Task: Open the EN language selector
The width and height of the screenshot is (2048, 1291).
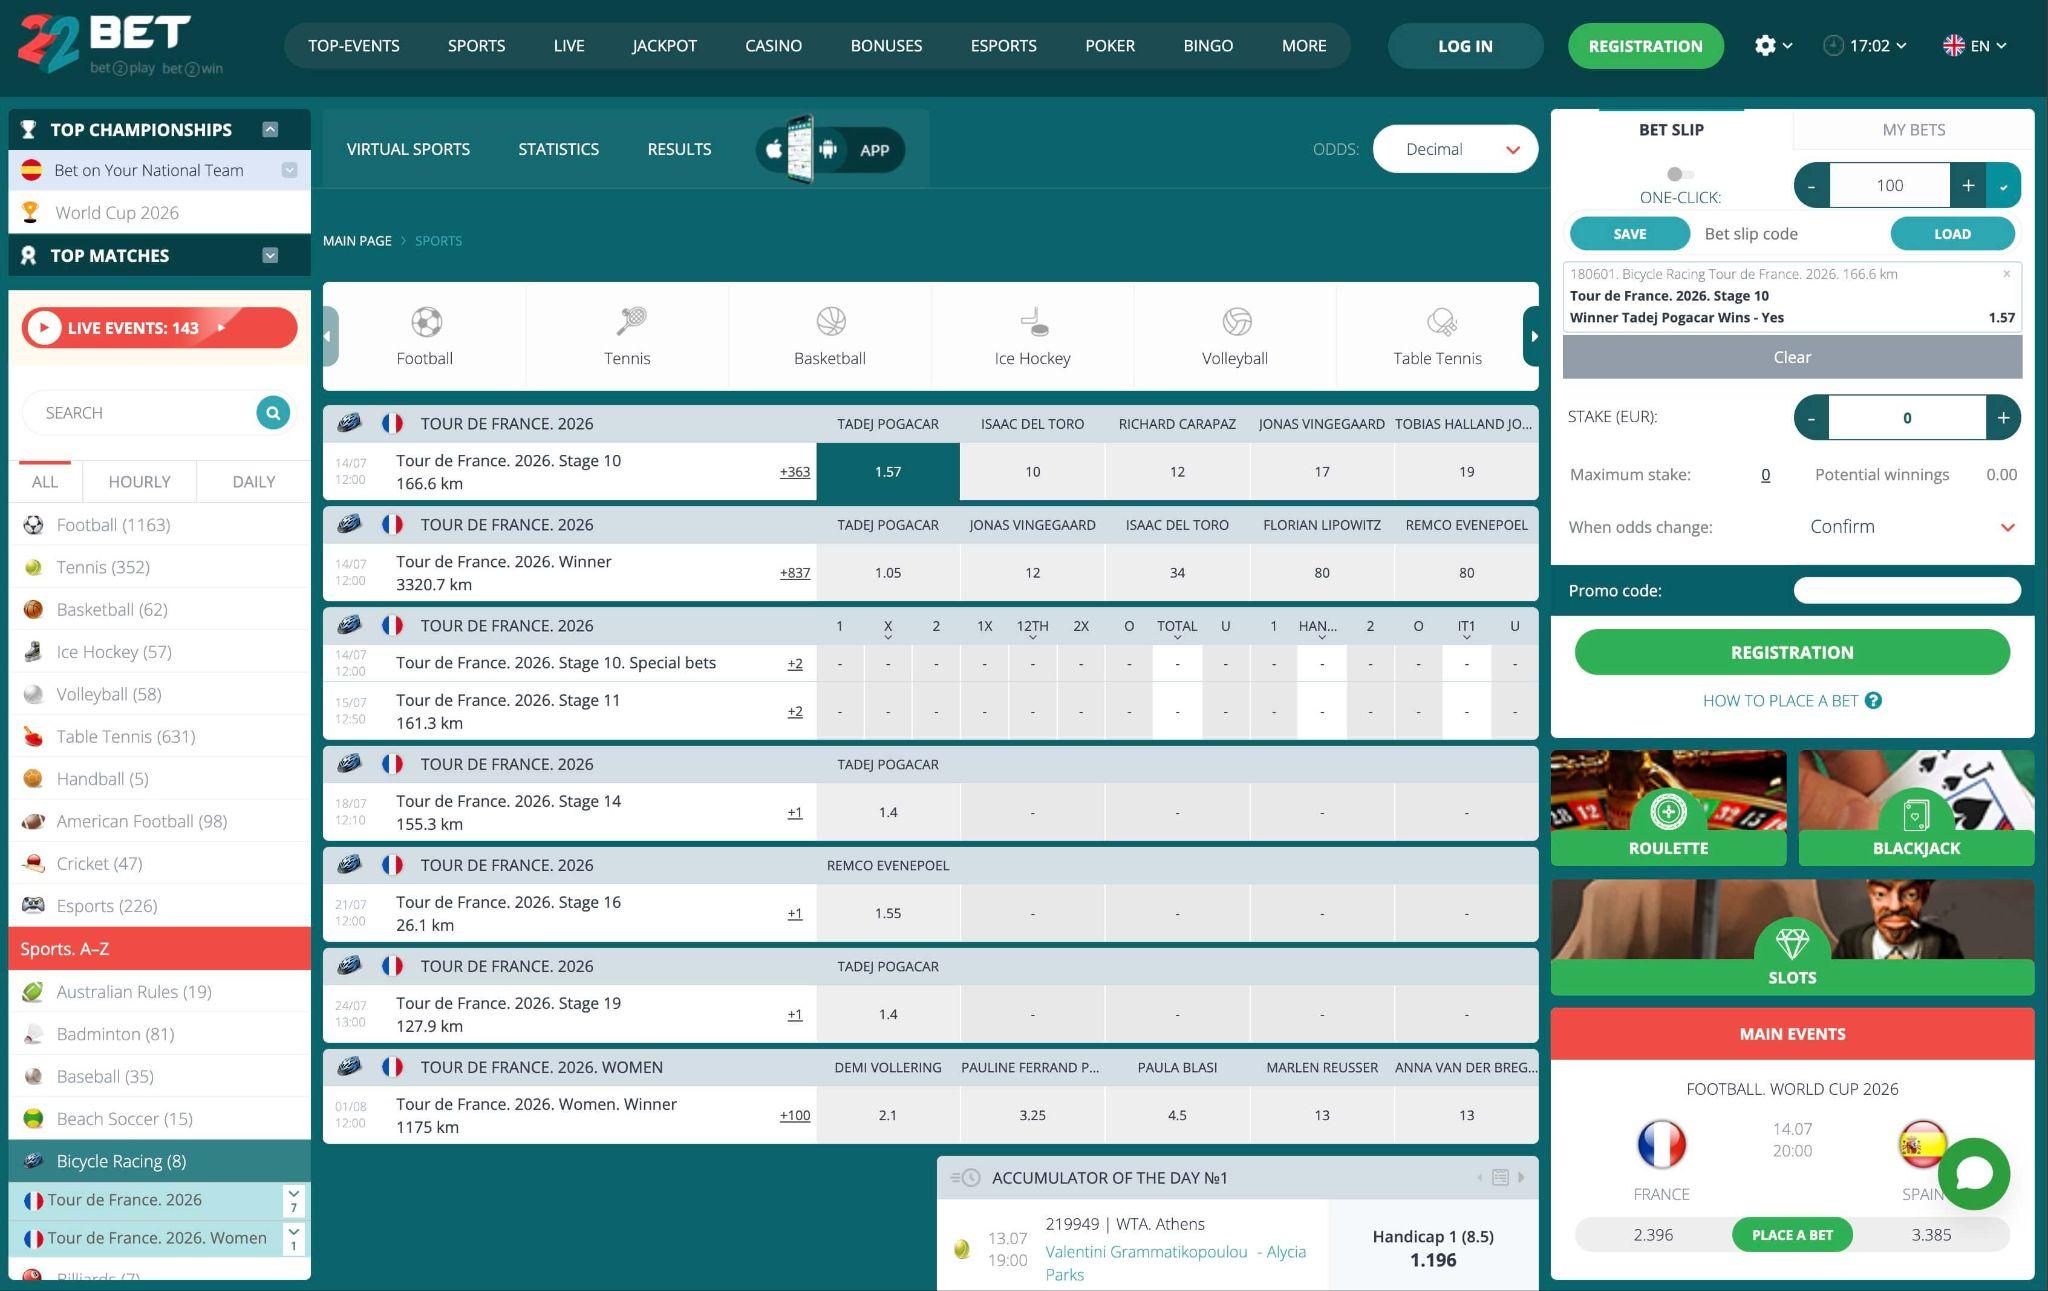Action: (x=1975, y=46)
